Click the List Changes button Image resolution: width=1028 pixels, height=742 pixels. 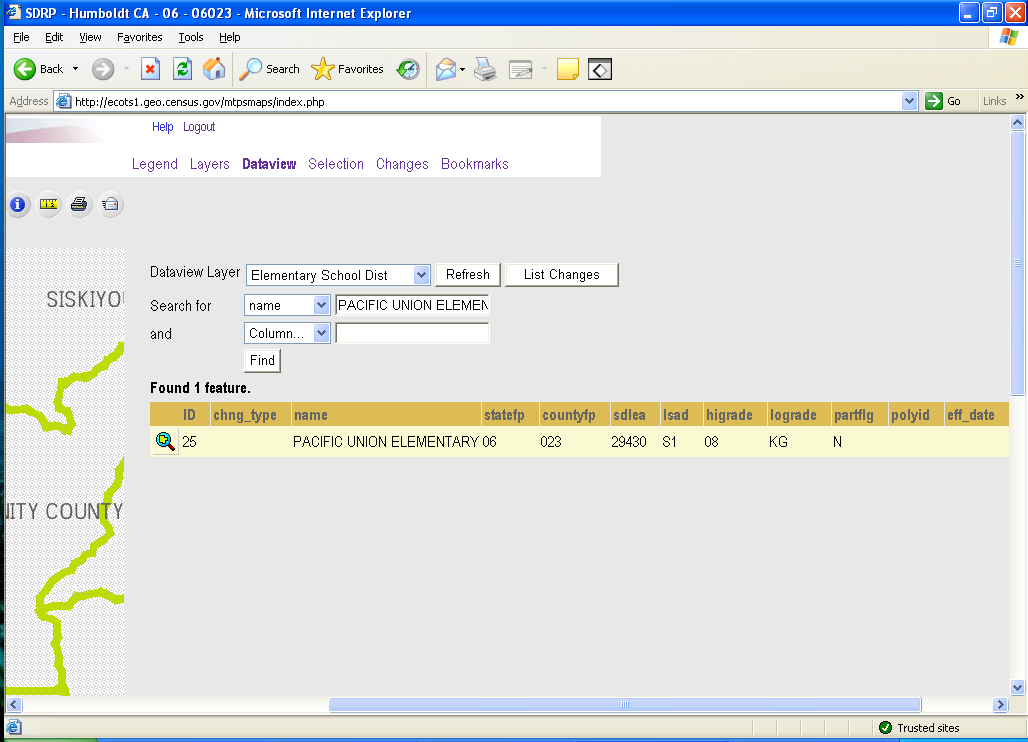[x=561, y=274]
